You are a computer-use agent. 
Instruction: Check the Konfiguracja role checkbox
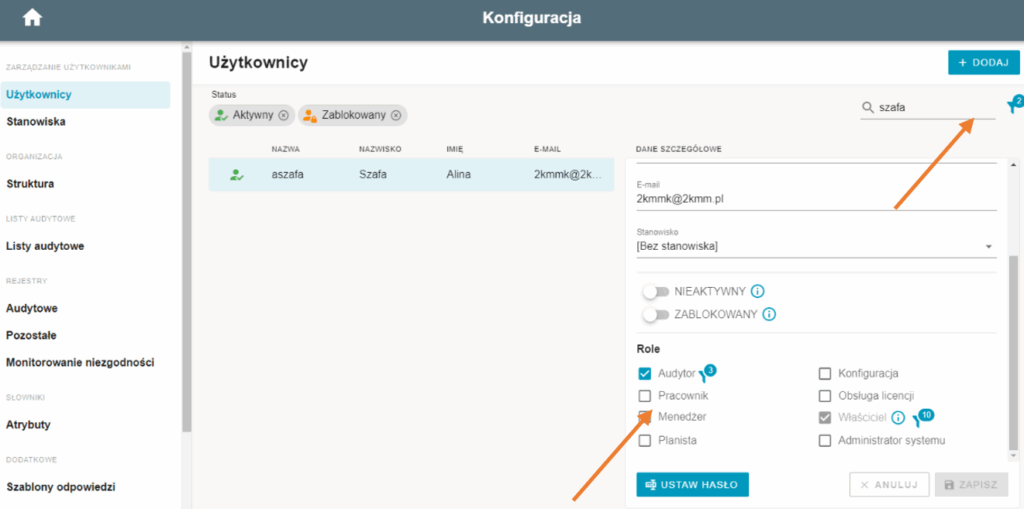pos(825,374)
